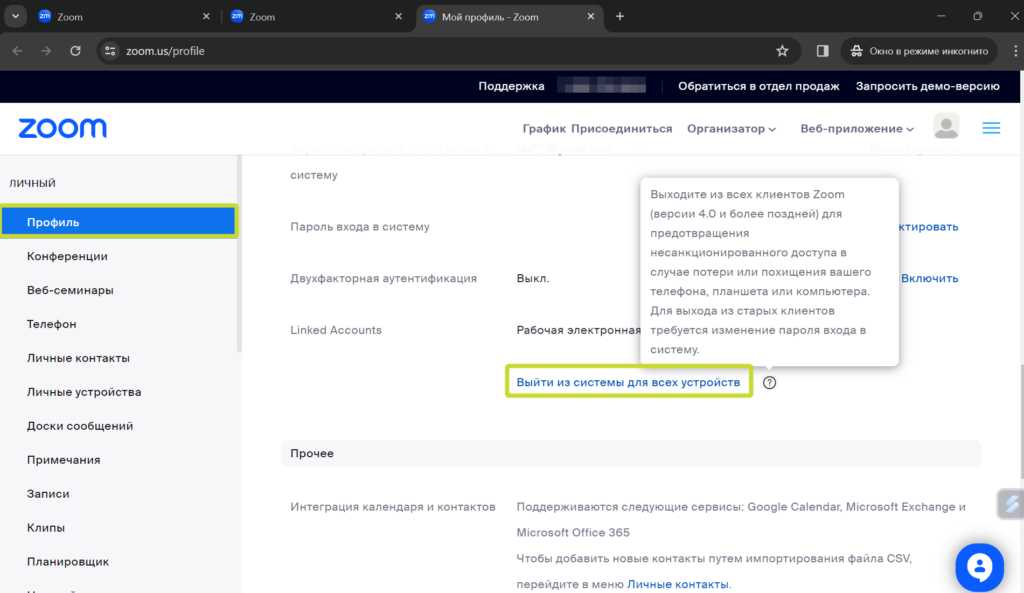Click График in the header
This screenshot has width=1024, height=593.
544,129
